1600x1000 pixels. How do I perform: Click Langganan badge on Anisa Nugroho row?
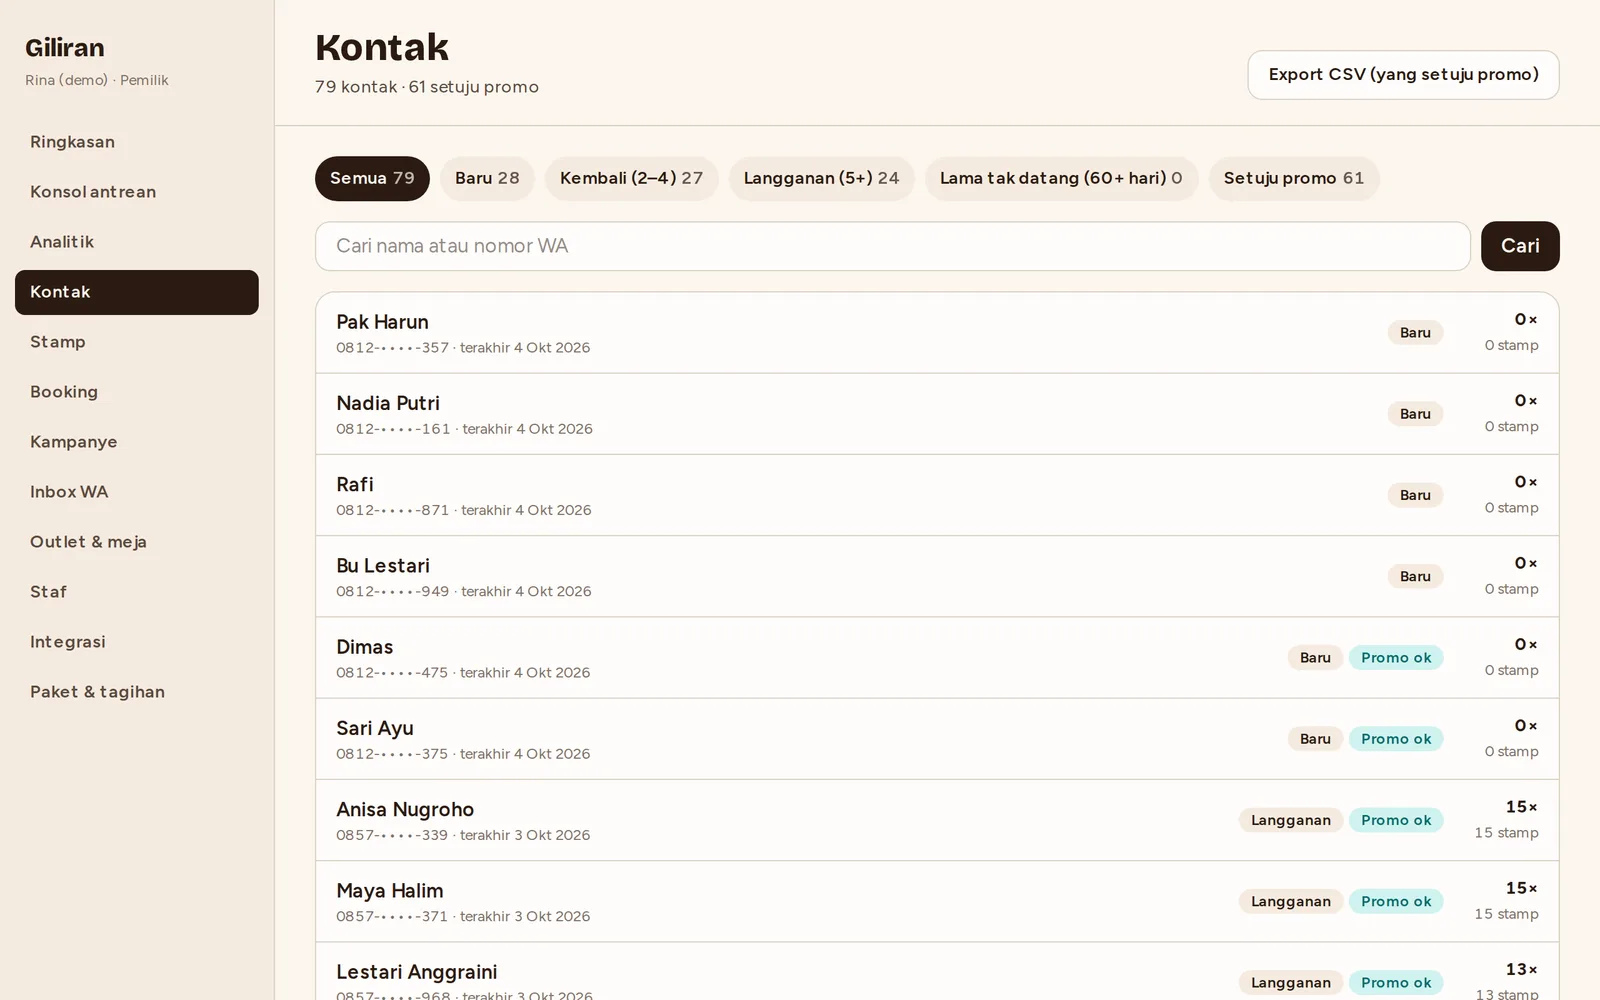pos(1291,820)
